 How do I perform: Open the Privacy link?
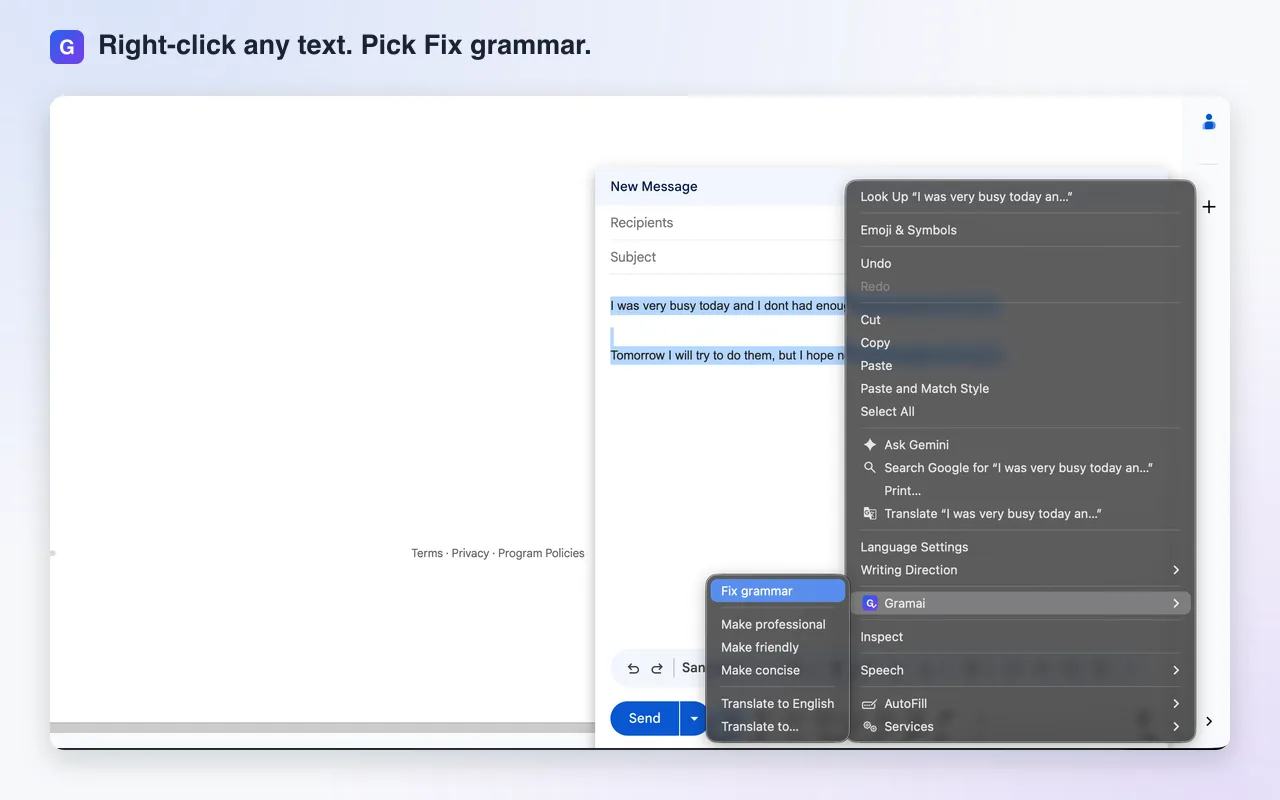[470, 553]
